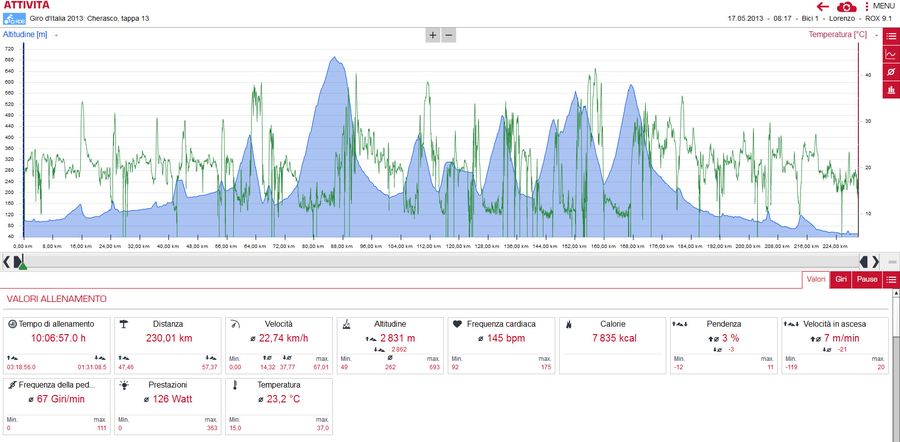Click the average speed 22,74 km/h

[x=283, y=338]
